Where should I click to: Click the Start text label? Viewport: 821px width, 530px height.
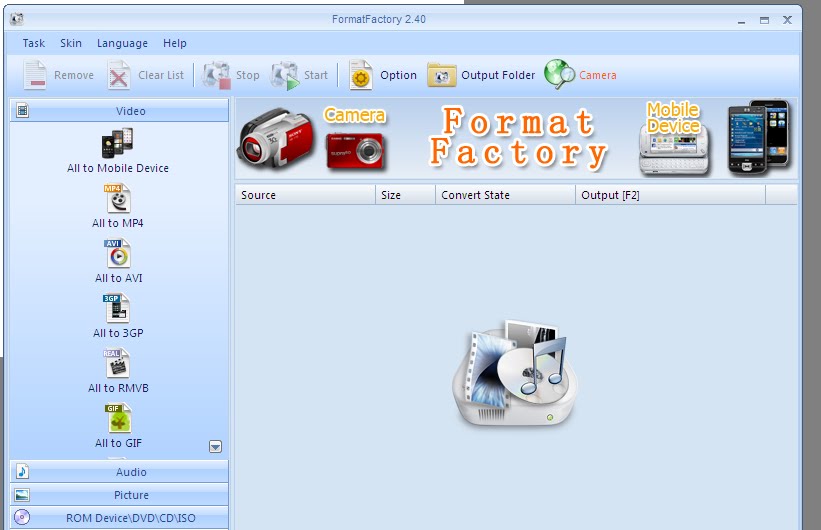[316, 75]
